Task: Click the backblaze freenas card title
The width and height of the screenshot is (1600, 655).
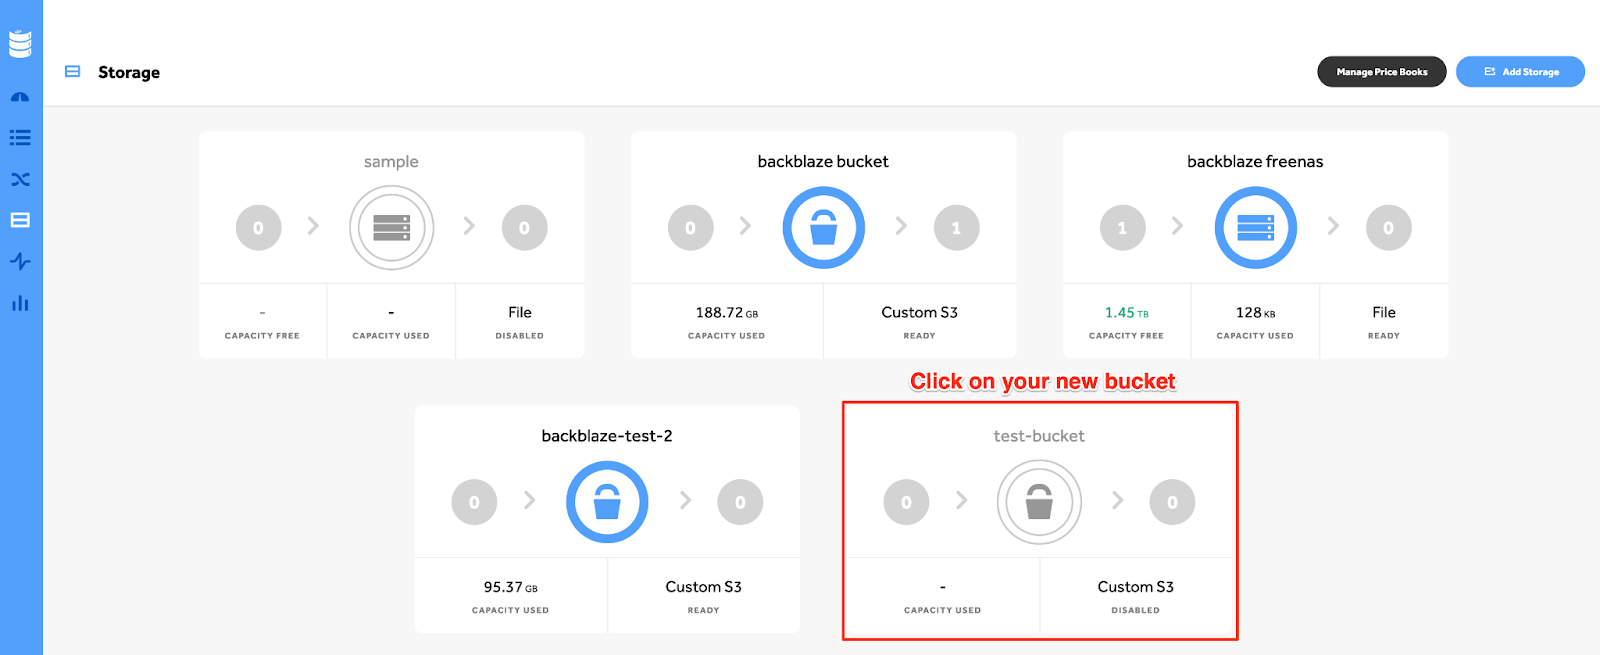Action: (1255, 162)
